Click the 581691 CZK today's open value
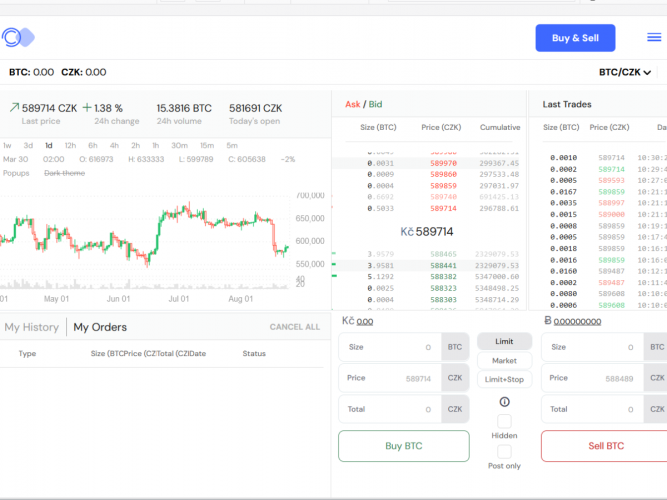 255,108
